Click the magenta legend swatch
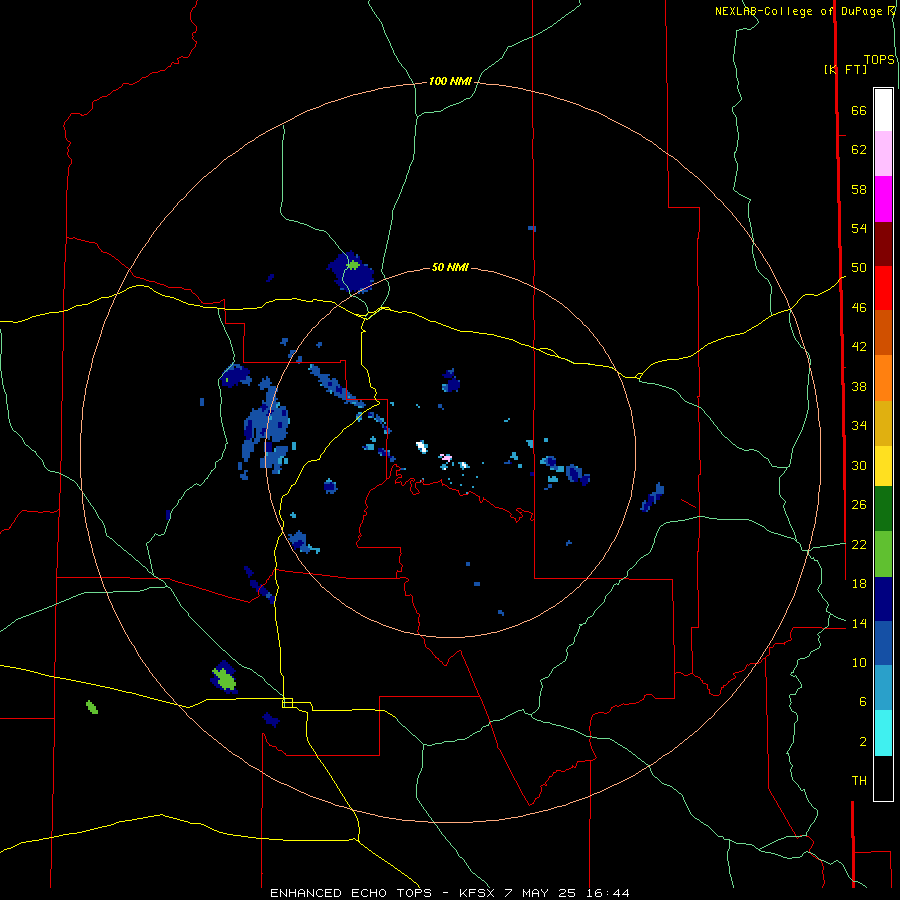This screenshot has height=900, width=900. [883, 199]
